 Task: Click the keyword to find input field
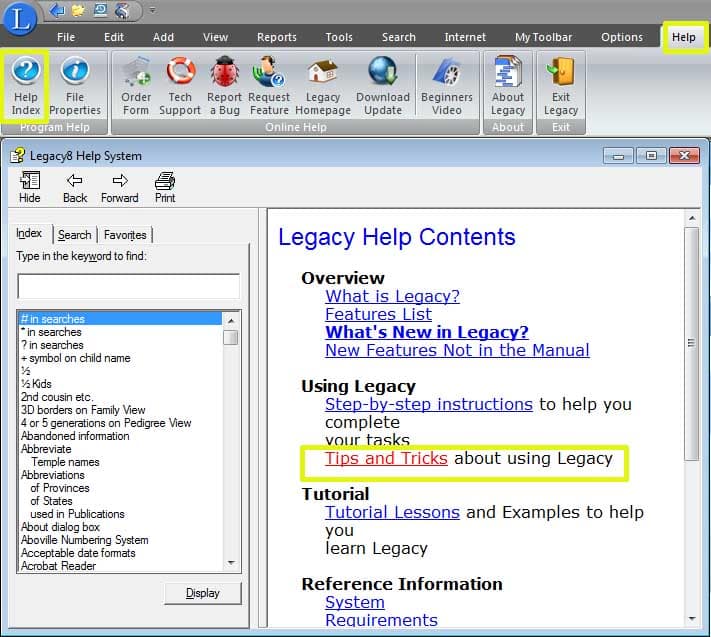coord(128,286)
